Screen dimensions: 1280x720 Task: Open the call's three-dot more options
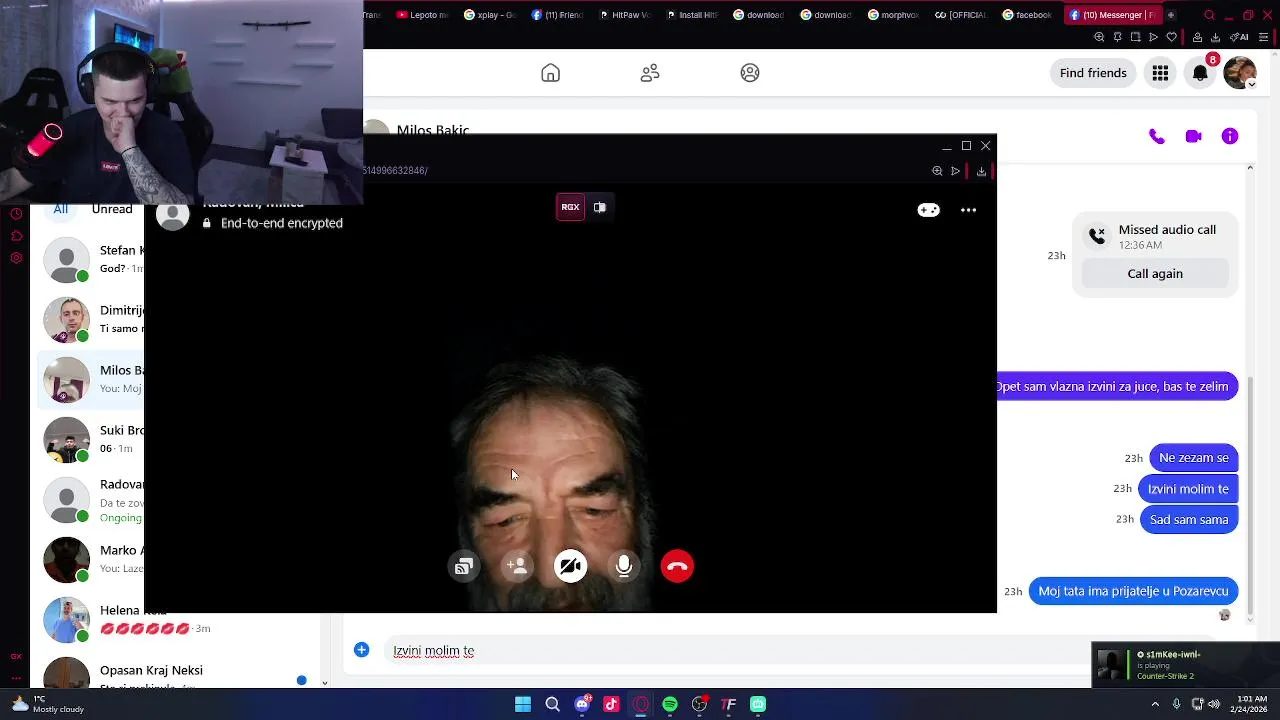click(968, 210)
